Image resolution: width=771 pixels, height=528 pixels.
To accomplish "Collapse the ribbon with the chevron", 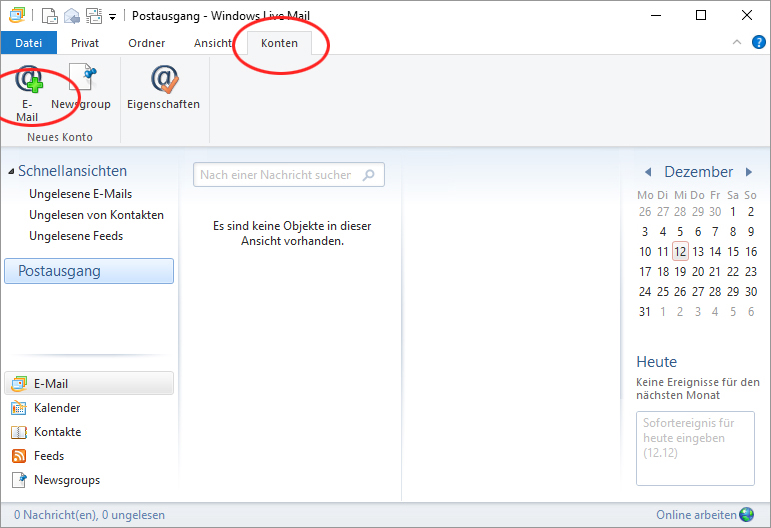I will pos(738,43).
